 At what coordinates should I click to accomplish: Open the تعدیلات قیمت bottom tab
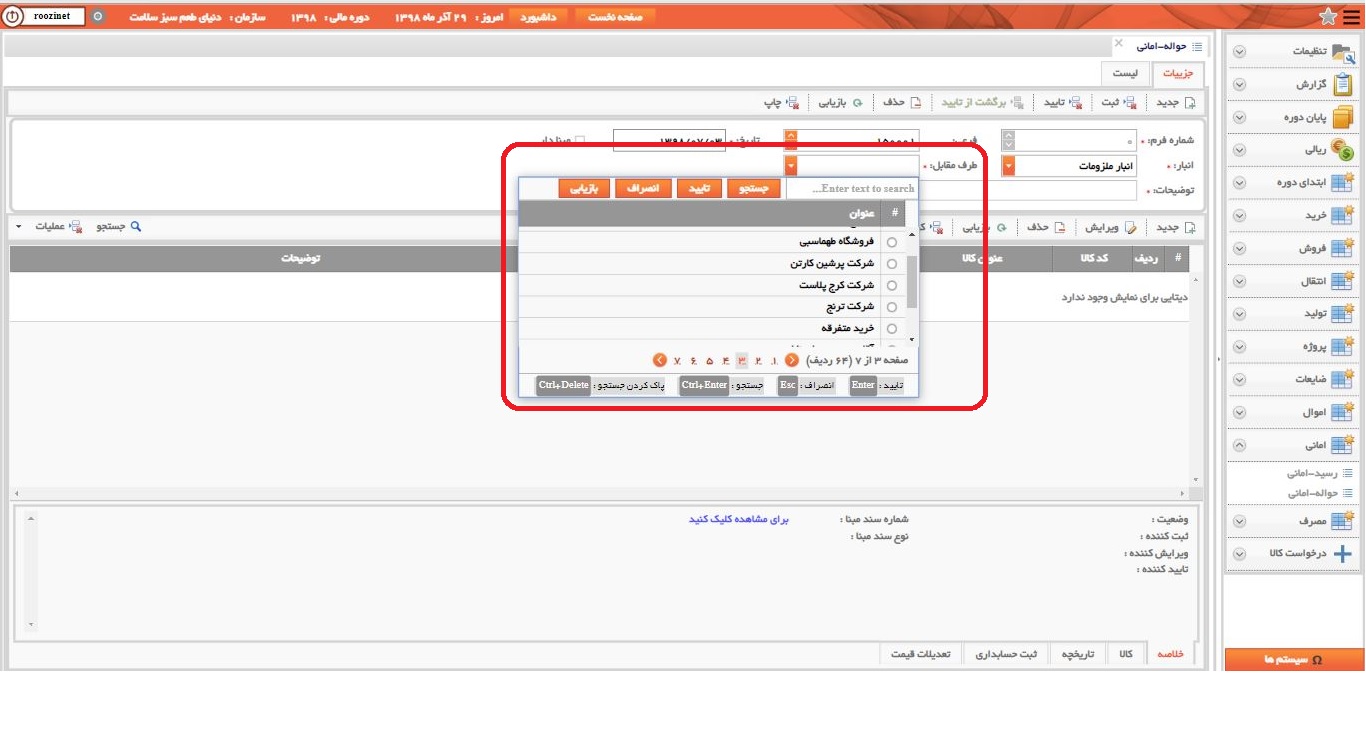point(920,654)
